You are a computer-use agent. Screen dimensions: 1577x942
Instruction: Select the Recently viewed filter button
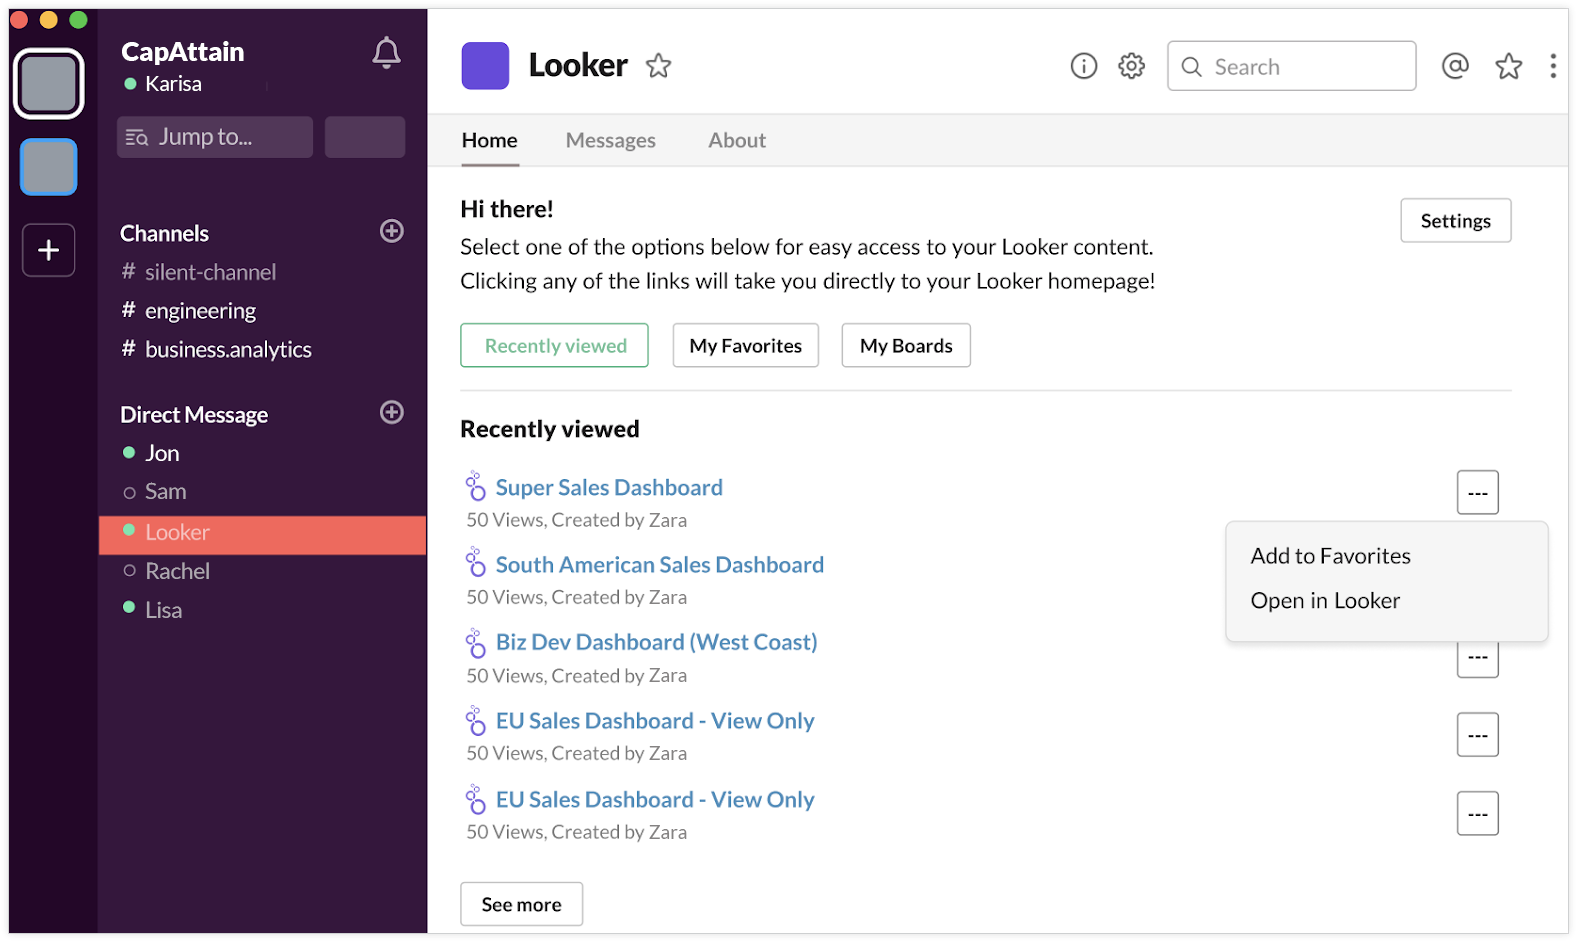(554, 345)
